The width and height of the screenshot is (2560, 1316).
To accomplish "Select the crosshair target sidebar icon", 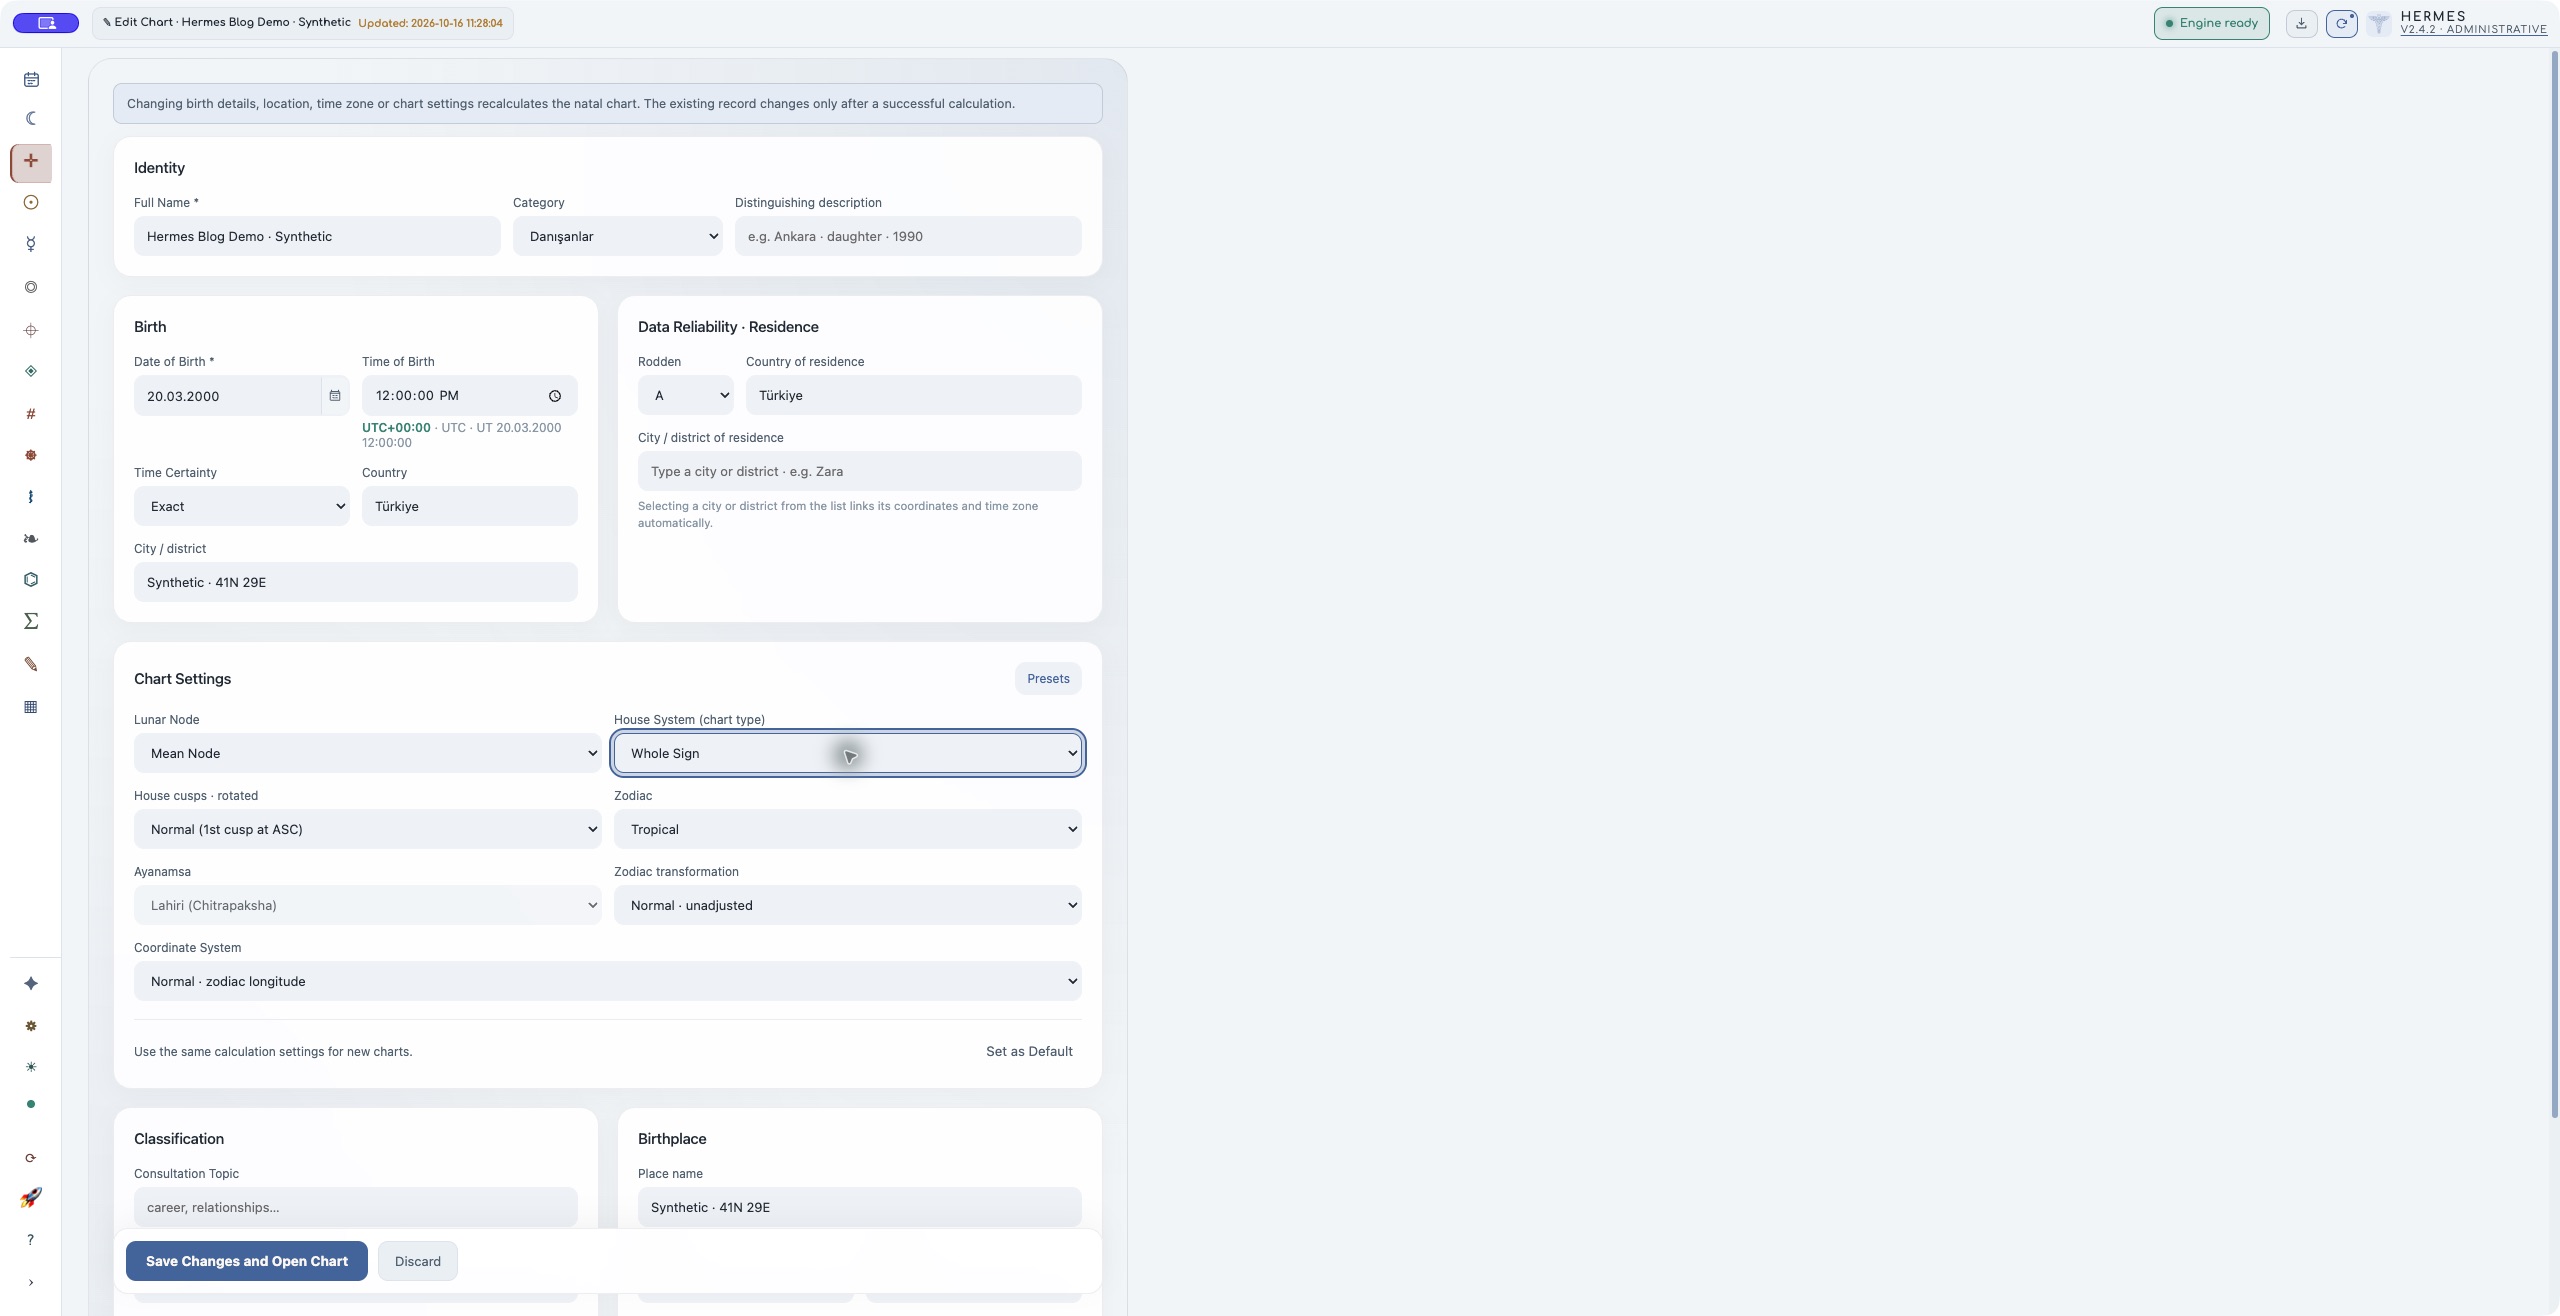I will tap(31, 330).
